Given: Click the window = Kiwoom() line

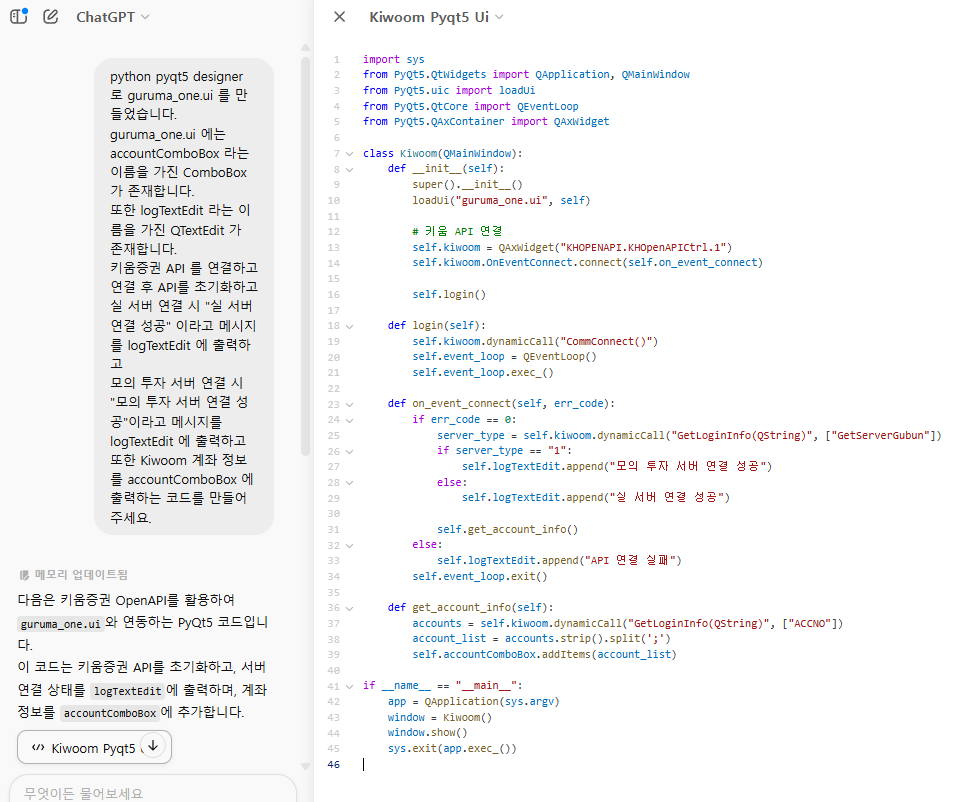Looking at the screenshot, I should click(439, 718).
